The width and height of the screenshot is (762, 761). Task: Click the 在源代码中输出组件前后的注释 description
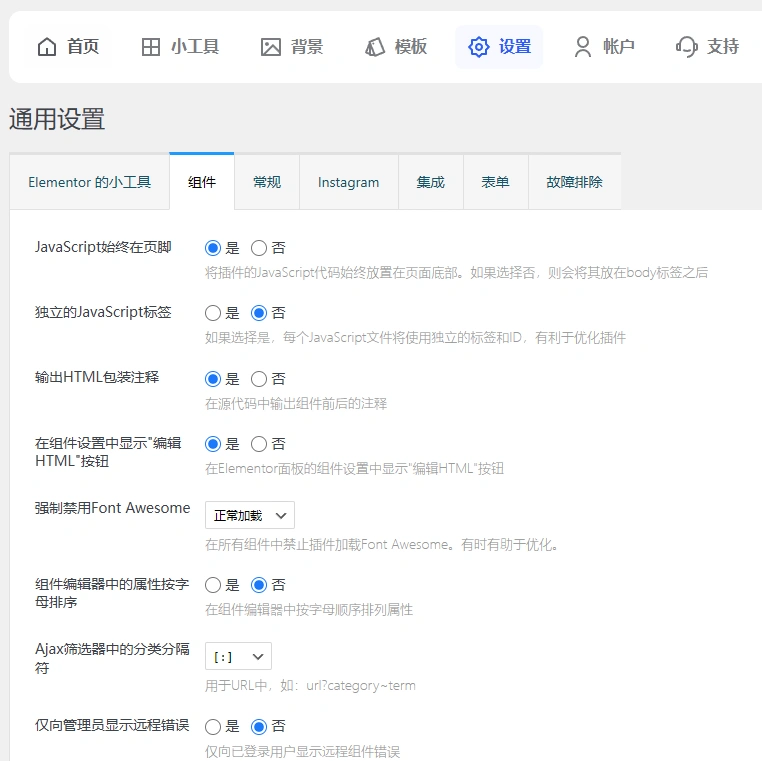coord(296,403)
